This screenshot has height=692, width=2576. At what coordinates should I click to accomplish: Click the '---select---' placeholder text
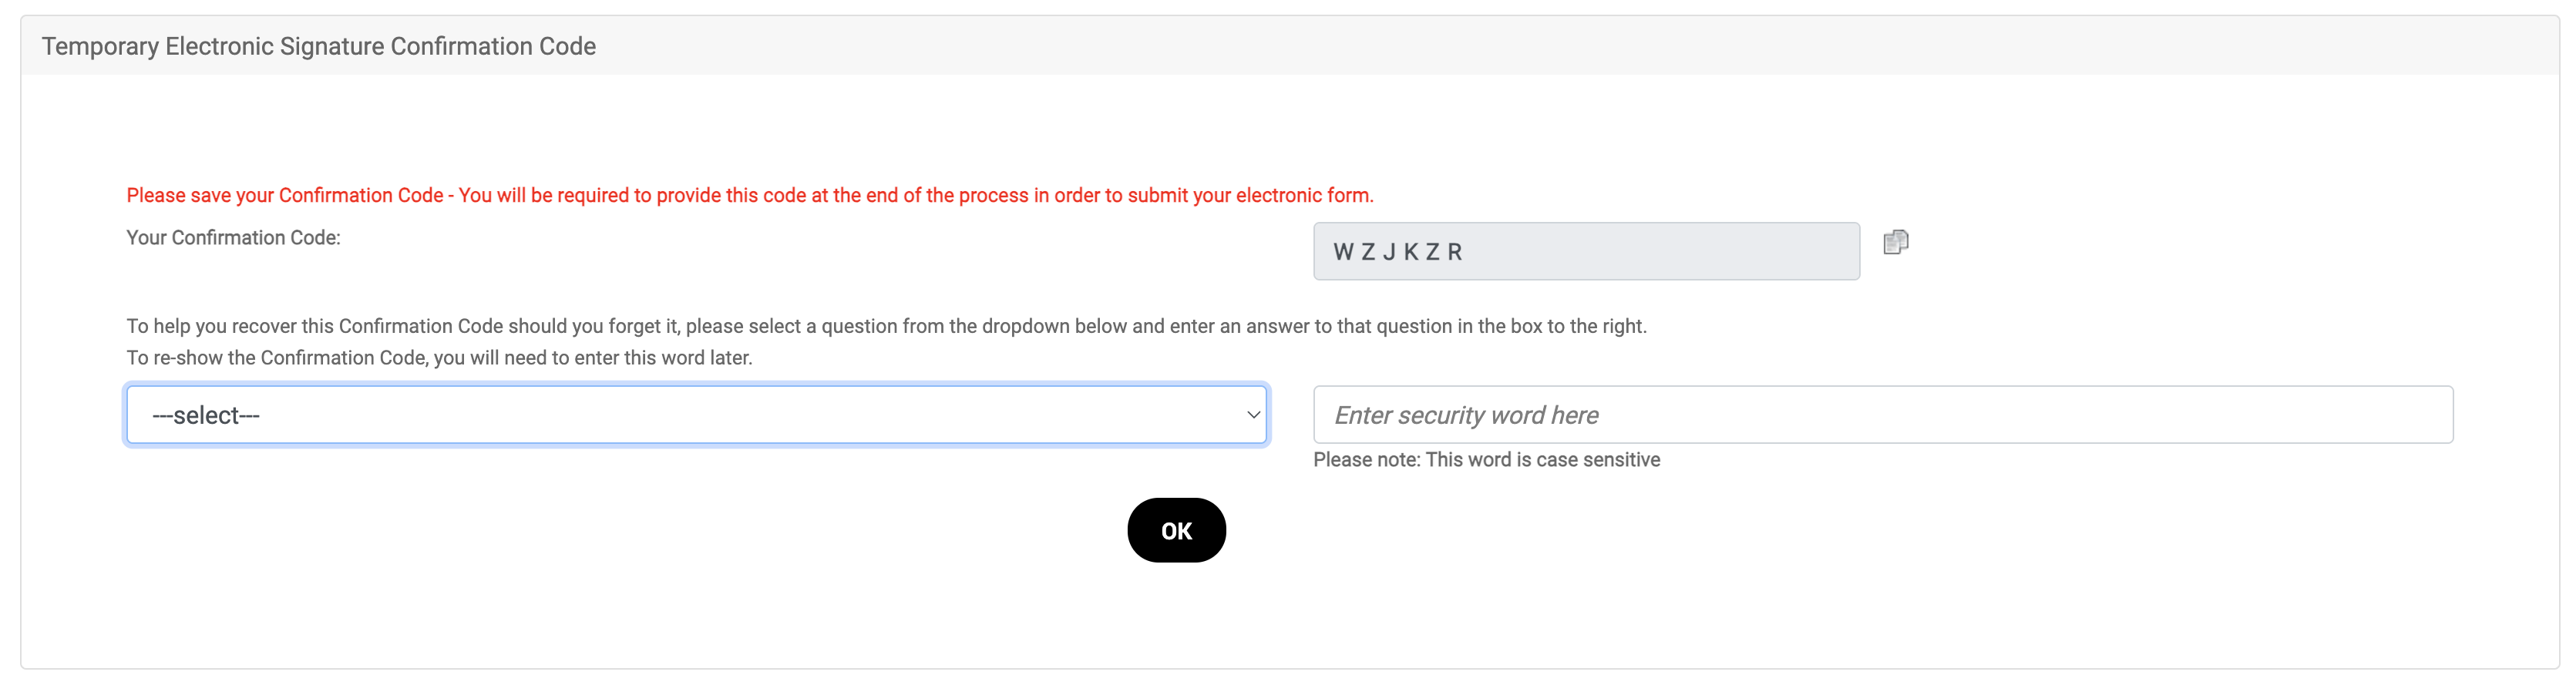tap(206, 416)
